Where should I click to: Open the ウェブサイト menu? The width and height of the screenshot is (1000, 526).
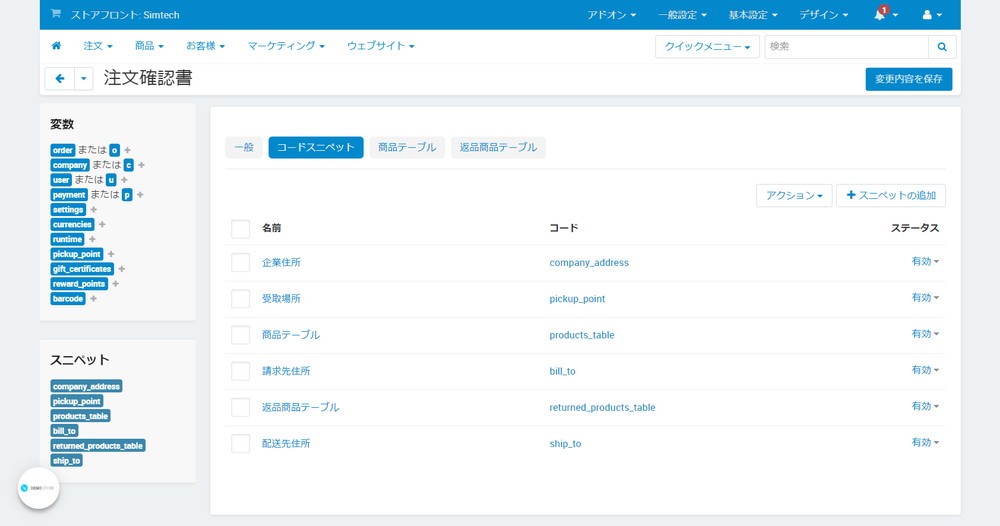coord(381,46)
